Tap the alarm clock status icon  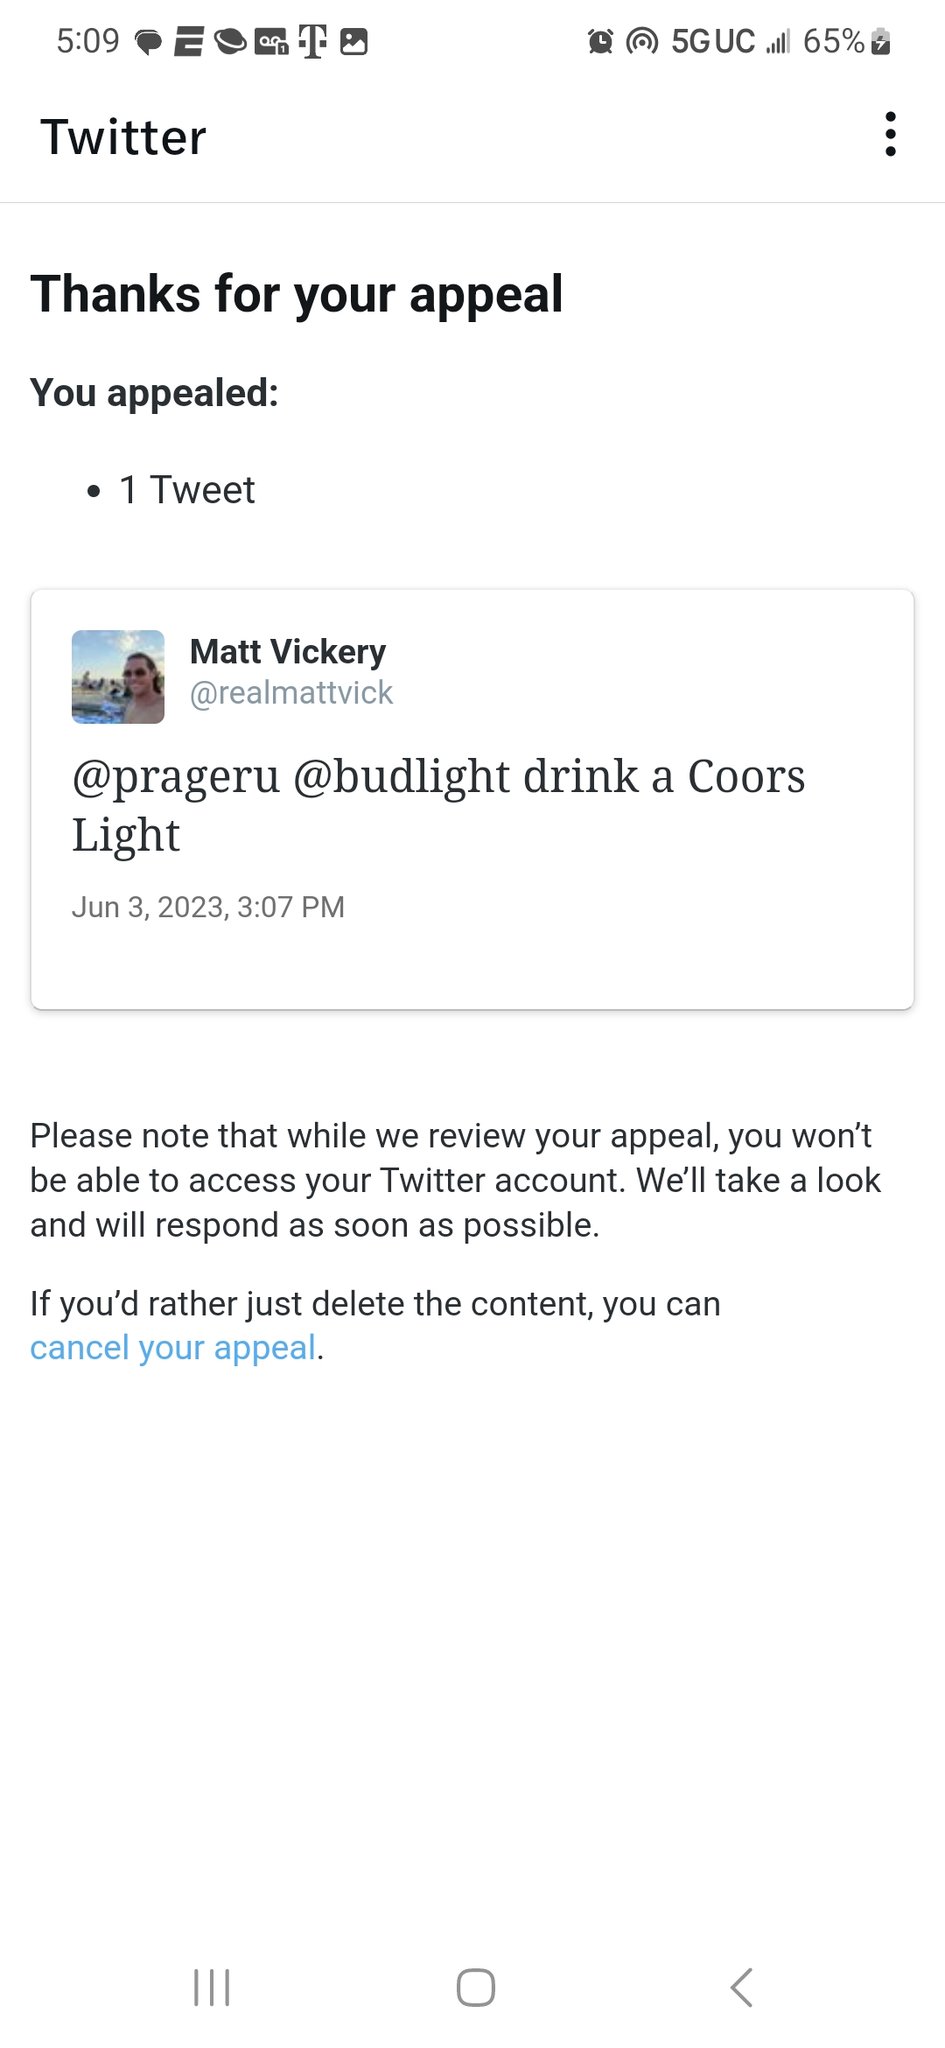pyautogui.click(x=600, y=42)
